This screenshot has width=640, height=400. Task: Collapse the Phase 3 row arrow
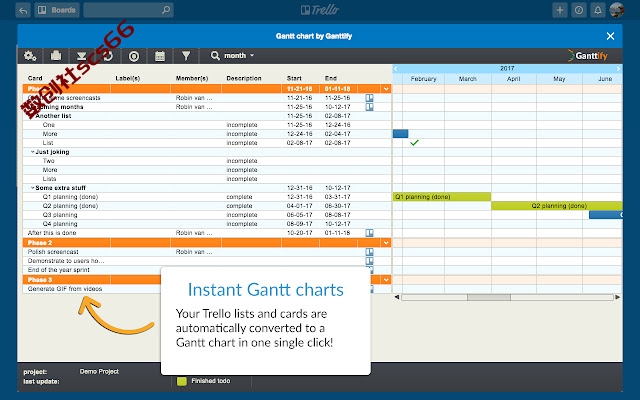click(x=386, y=280)
